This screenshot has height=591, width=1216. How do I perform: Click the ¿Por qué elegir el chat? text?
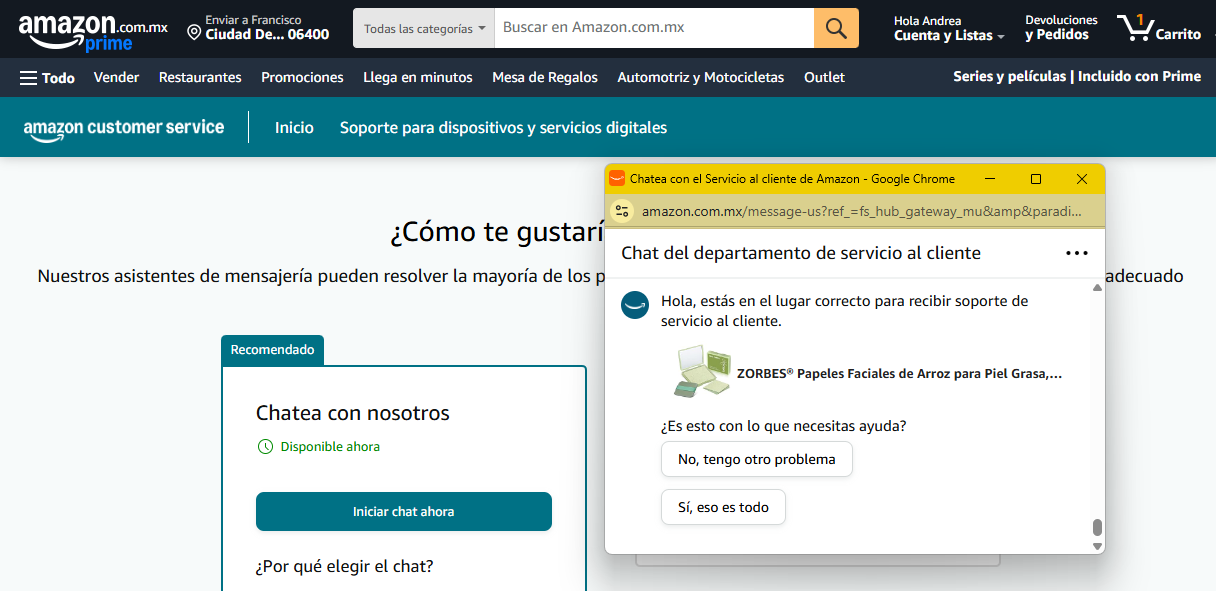[345, 566]
